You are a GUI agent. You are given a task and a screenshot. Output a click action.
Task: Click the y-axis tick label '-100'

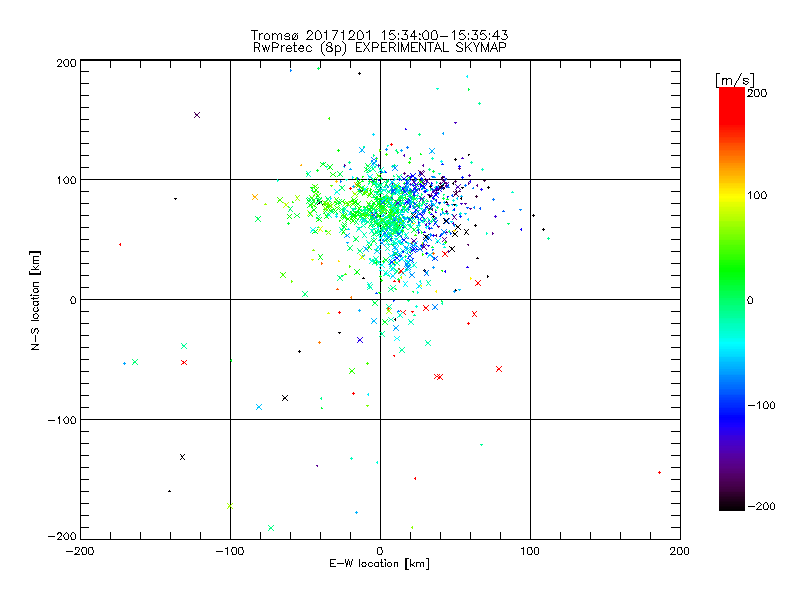[62, 420]
